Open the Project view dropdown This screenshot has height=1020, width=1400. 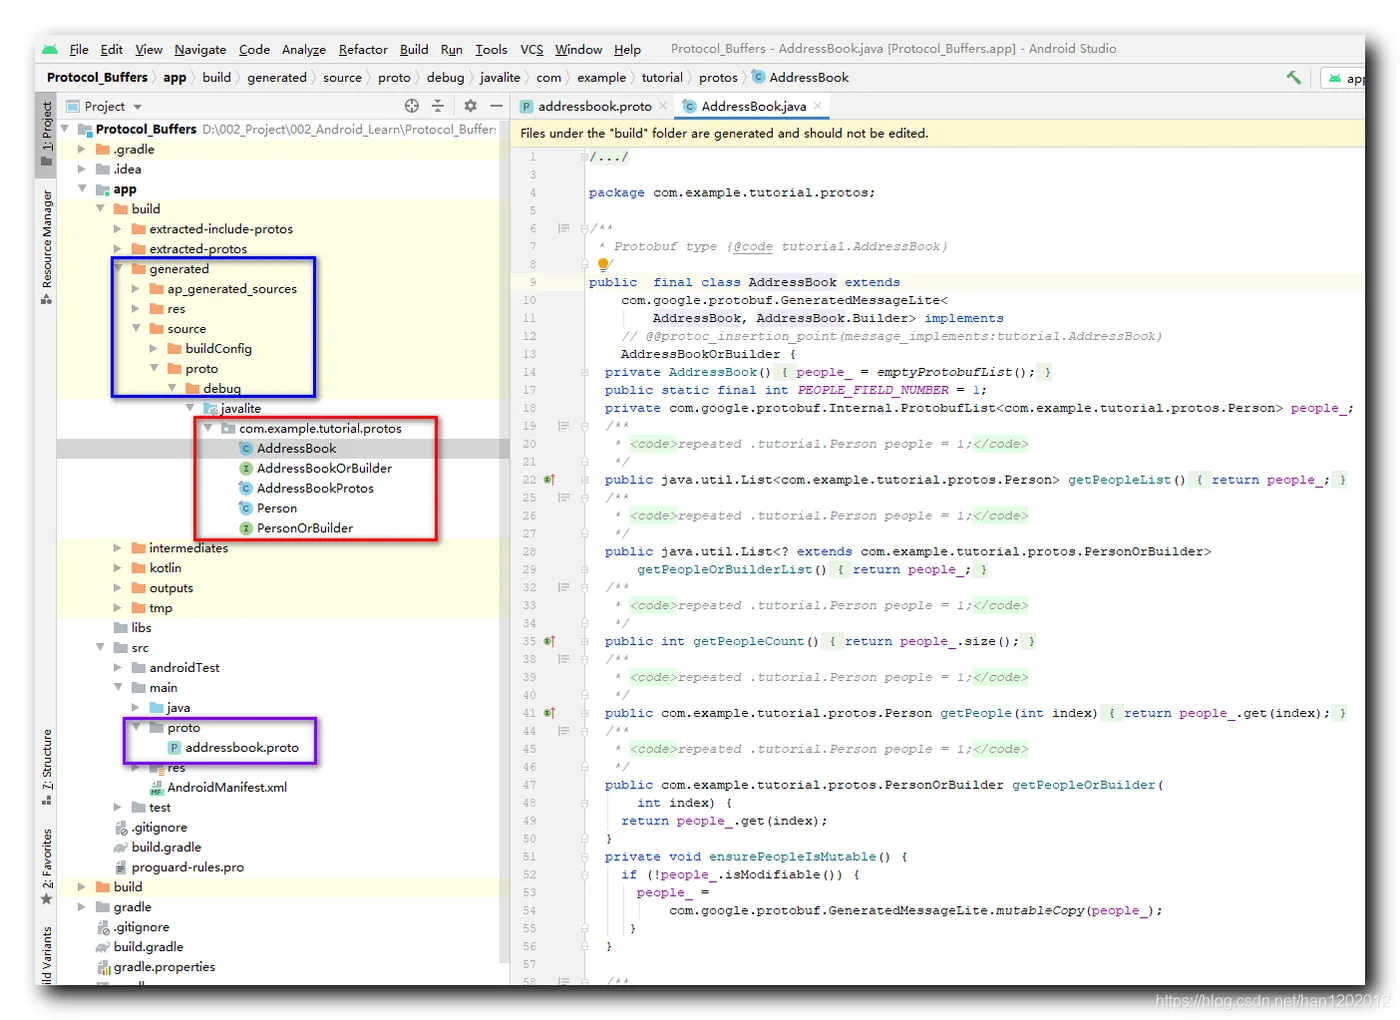[x=104, y=106]
